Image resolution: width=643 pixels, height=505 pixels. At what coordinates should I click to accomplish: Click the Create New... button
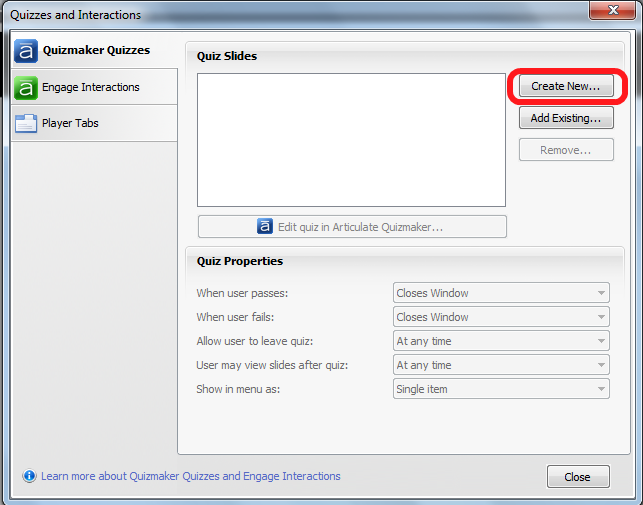coord(566,86)
